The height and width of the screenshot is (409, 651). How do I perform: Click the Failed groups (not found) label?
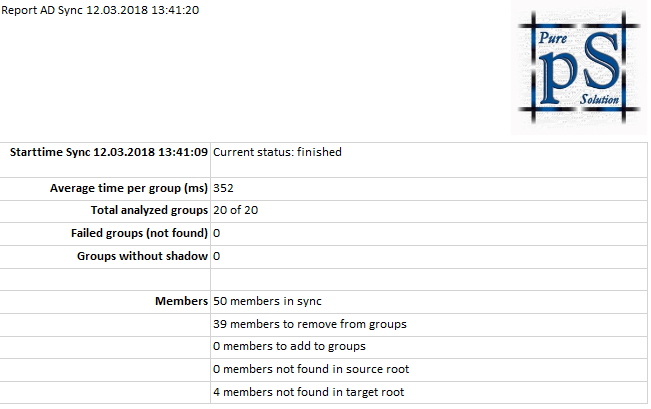(x=139, y=233)
